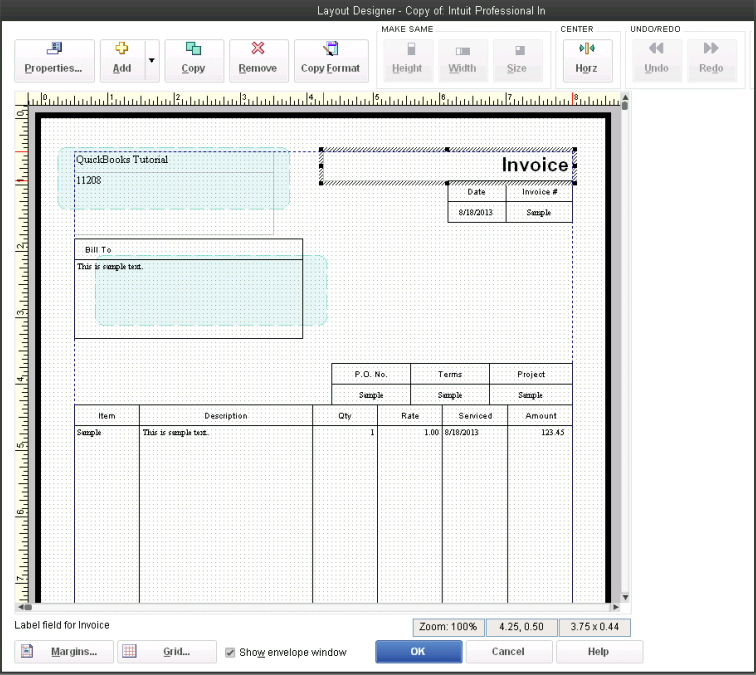
Task: Click the vertical scrollbar down arrow
Action: pos(625,597)
